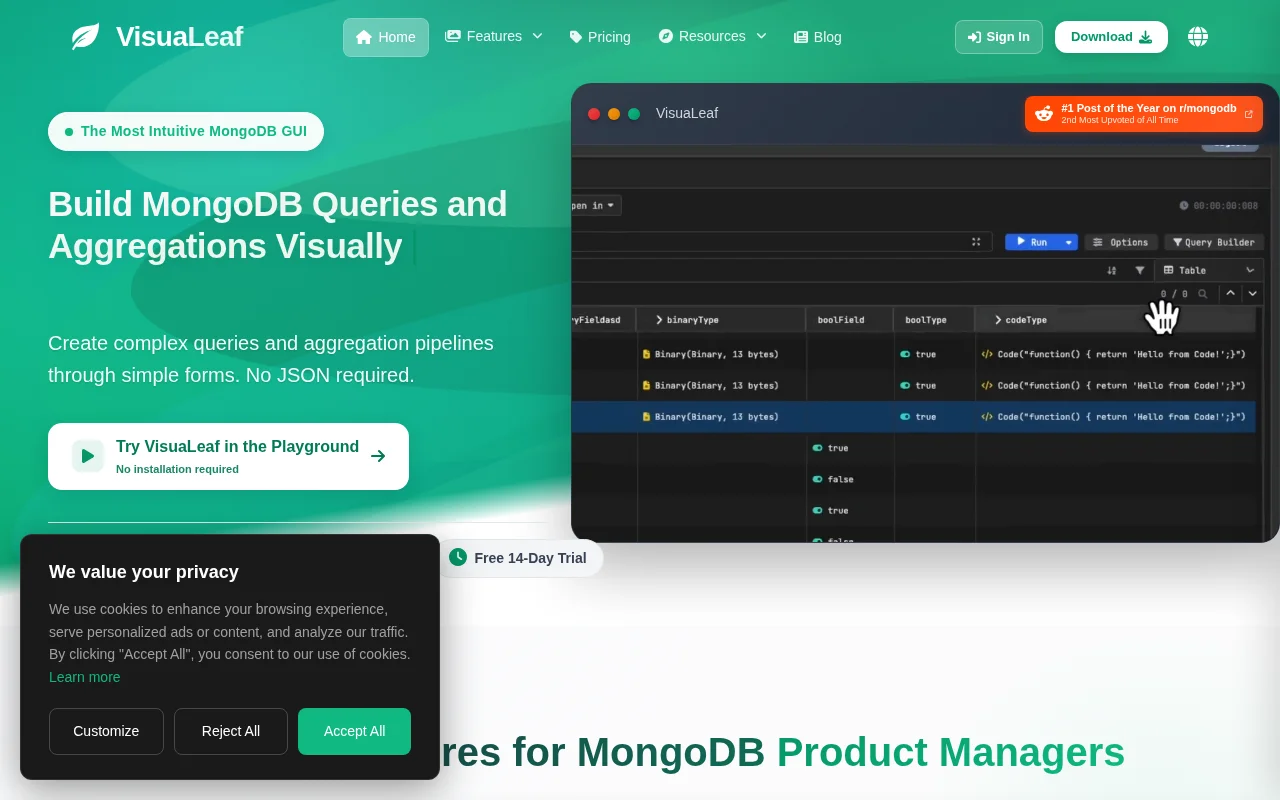Expand the codeType column chevron
Image resolution: width=1280 pixels, height=800 pixels.
point(998,320)
